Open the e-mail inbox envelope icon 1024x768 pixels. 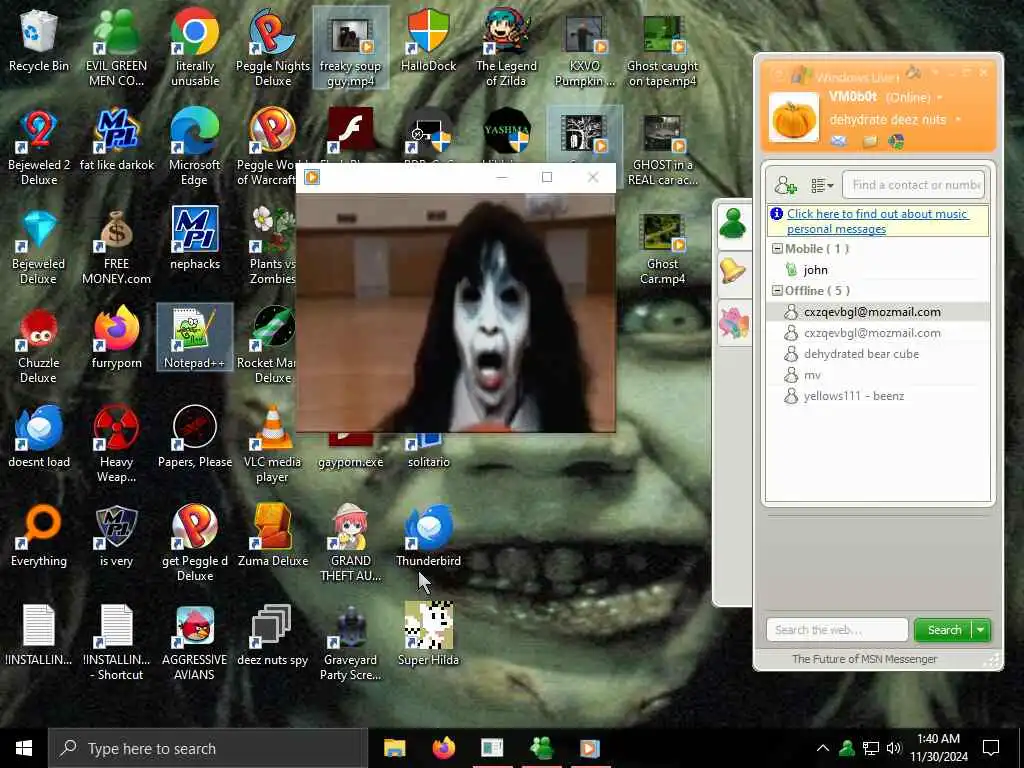point(839,140)
